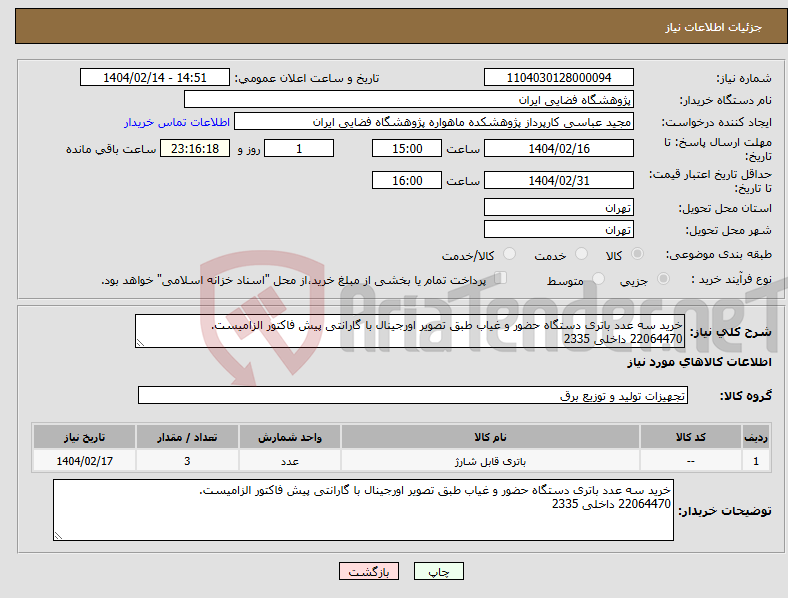Image resolution: width=788 pixels, height=598 pixels.
Task: Click the response deadline date 1404/02/16
Action: 558,148
